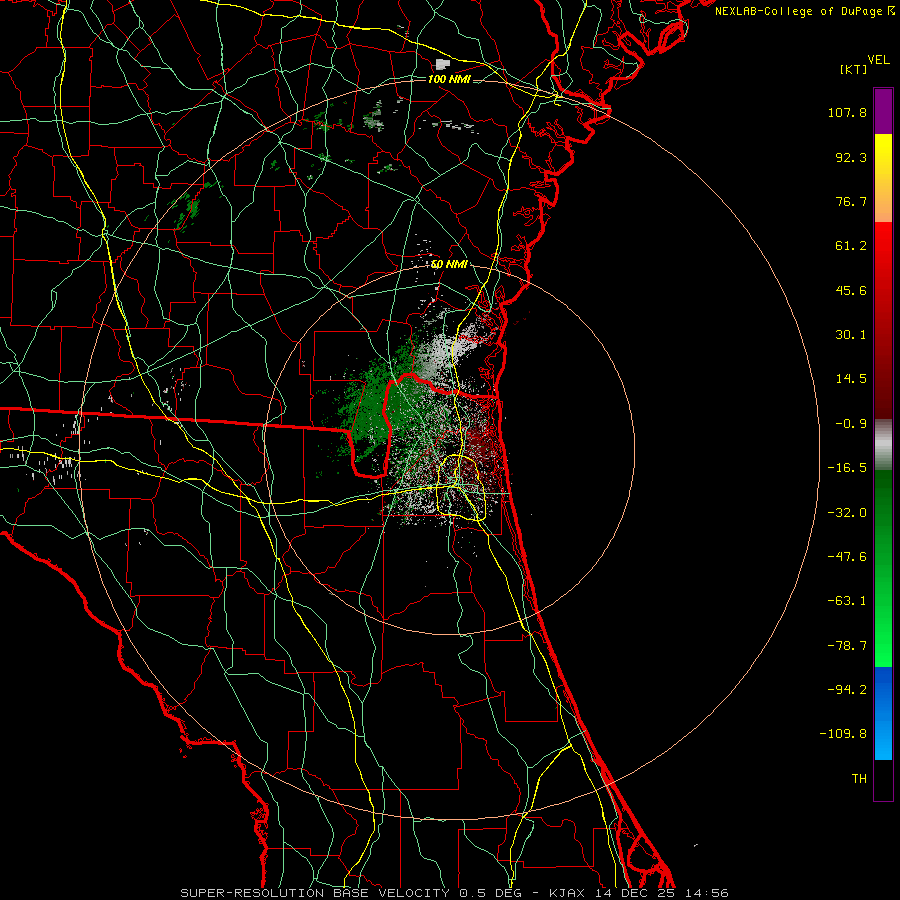This screenshot has width=900, height=900.
Task: Pick the blue segment of the velocity color bar
Action: click(x=883, y=713)
